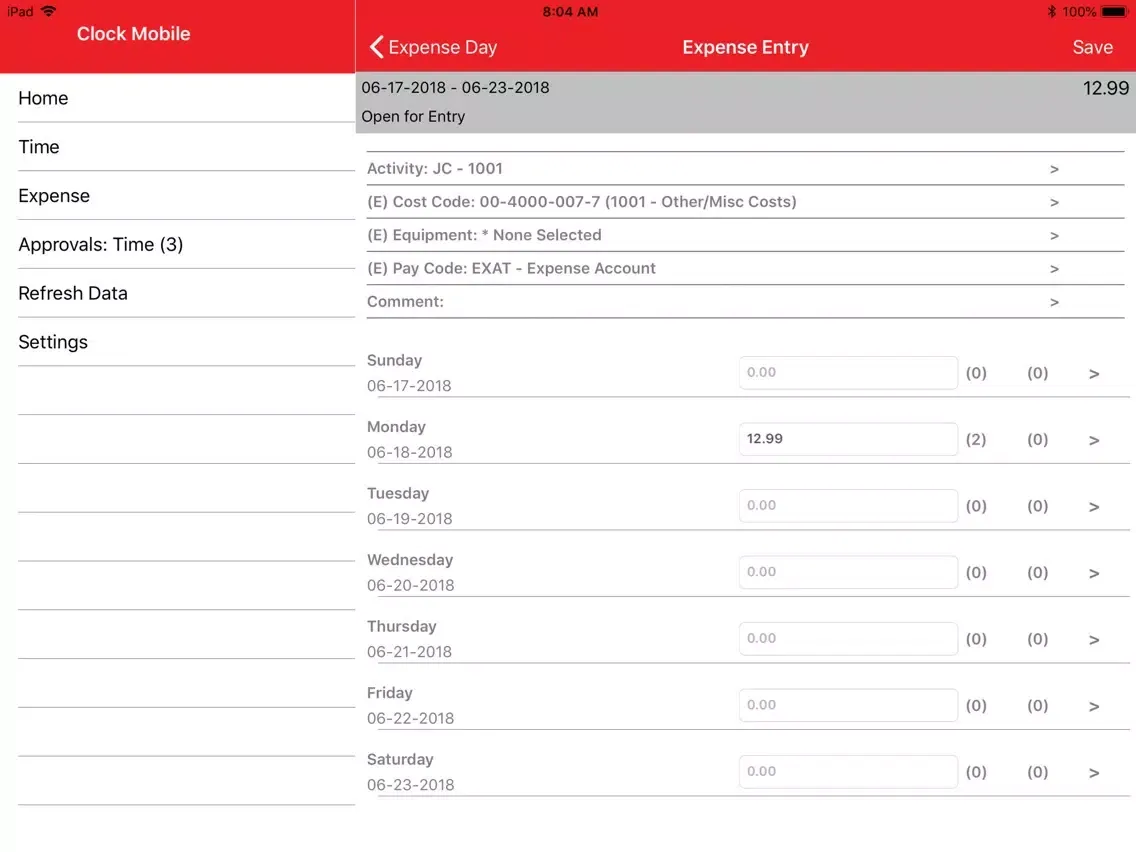
Task: Expand the Equipment None Selected row
Action: point(745,235)
